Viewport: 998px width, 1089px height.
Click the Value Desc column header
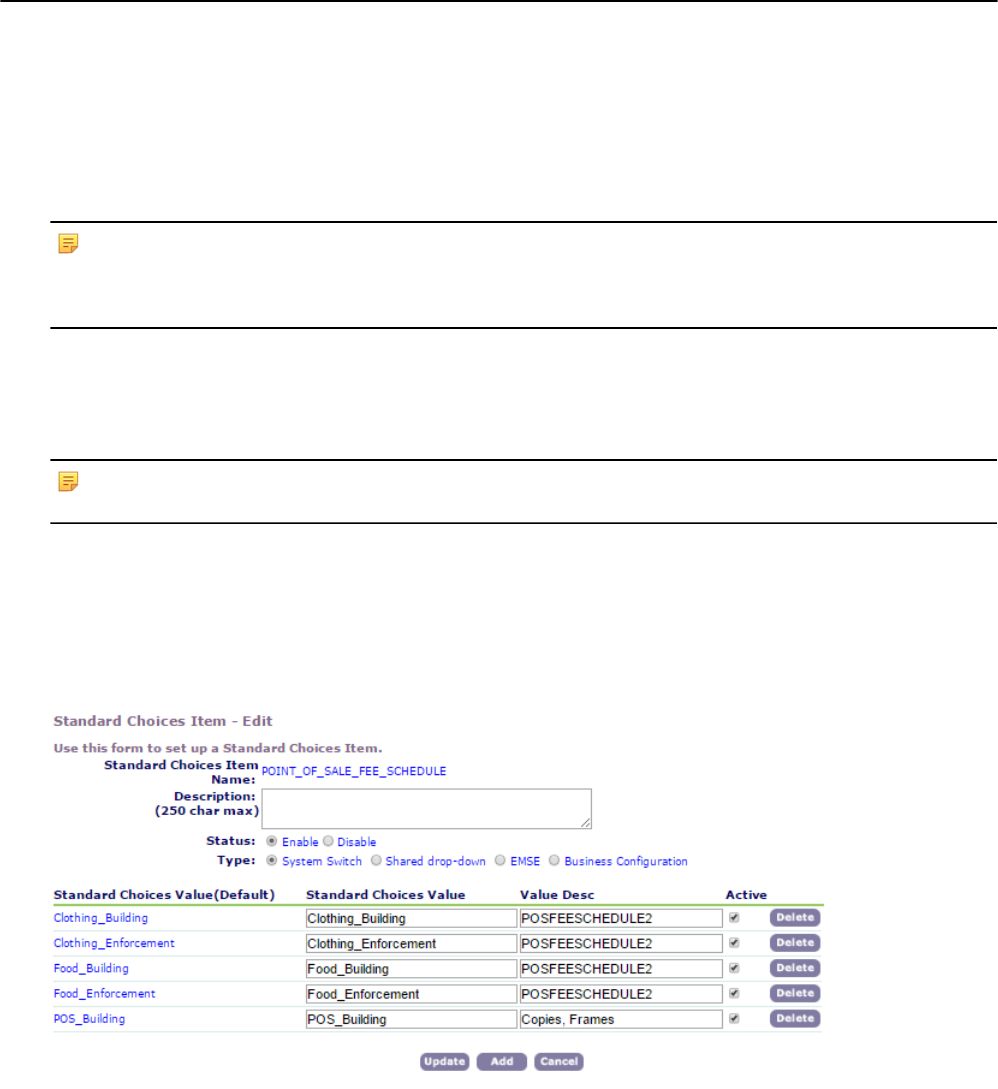click(x=557, y=895)
